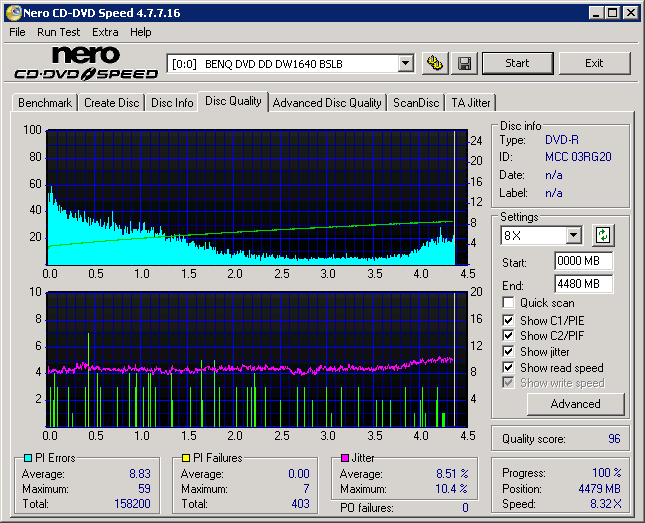
Task: Minimize the Nero window
Action: 596,13
